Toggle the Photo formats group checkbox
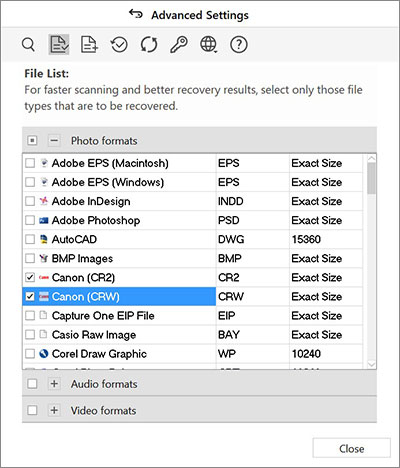 [x=32, y=141]
